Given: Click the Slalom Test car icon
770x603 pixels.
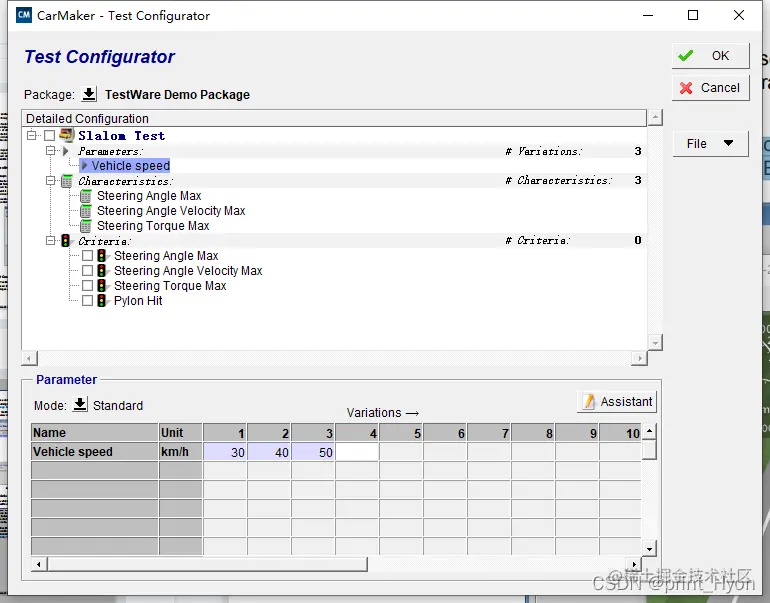Looking at the screenshot, I should [66, 135].
